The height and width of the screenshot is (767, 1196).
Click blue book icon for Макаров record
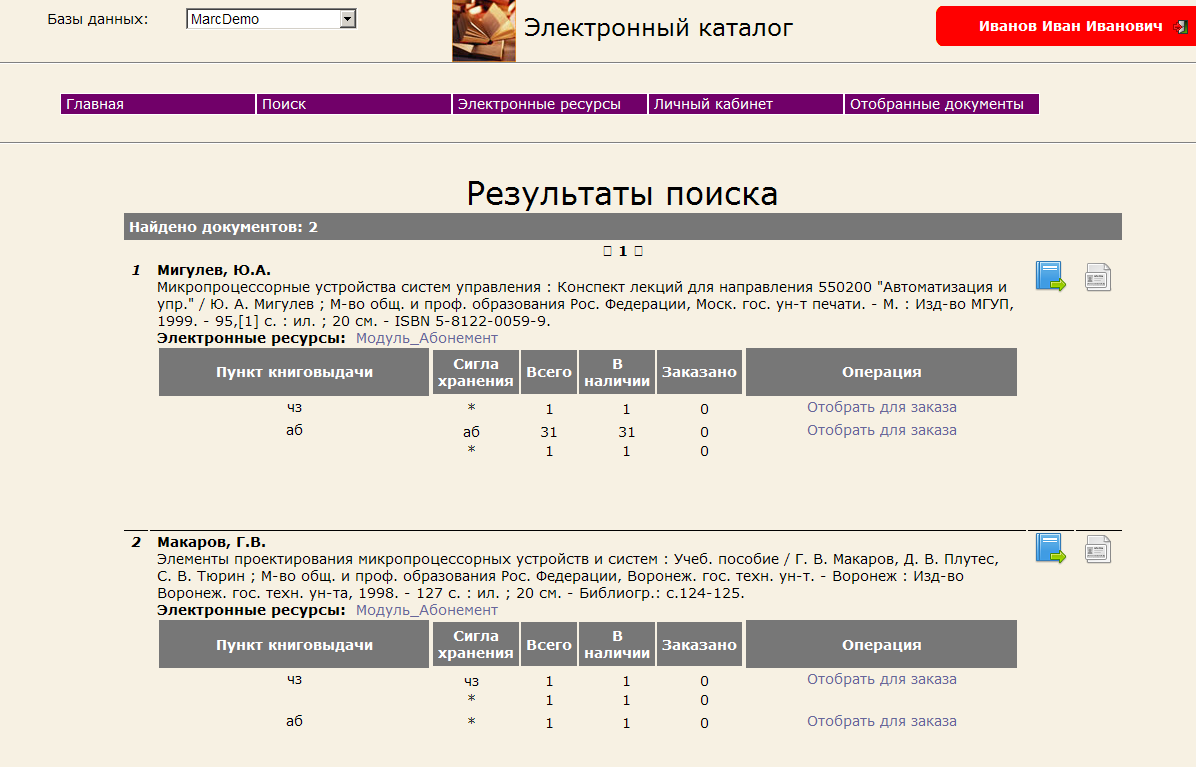1050,548
